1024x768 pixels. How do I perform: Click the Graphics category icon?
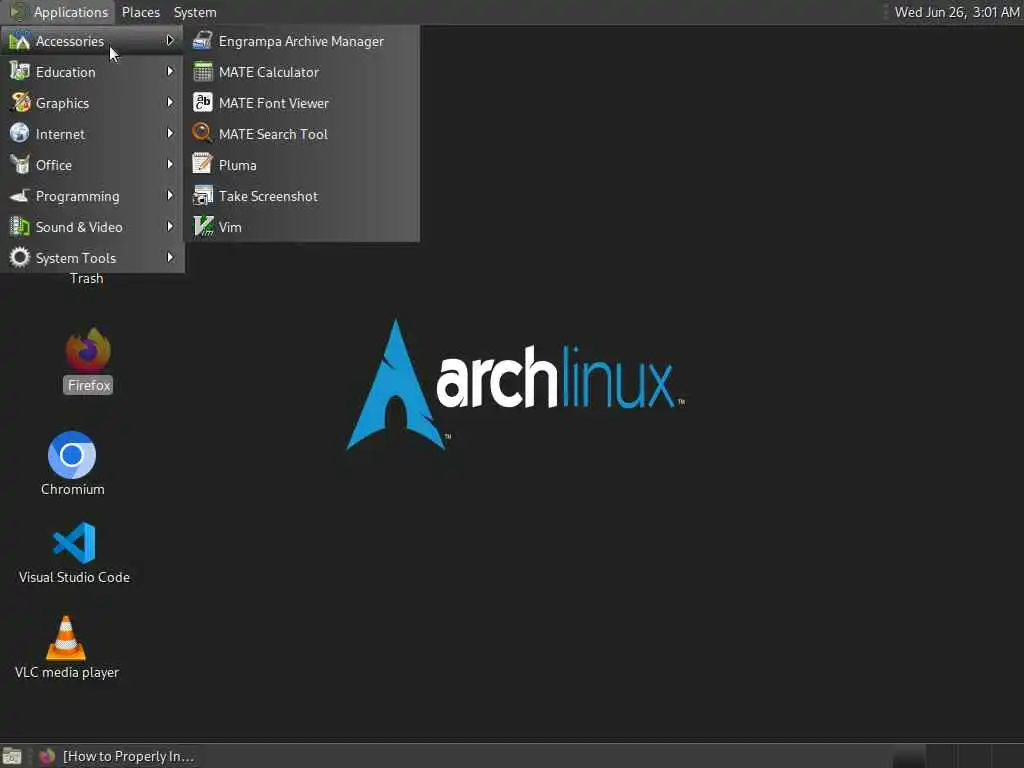click(x=20, y=103)
